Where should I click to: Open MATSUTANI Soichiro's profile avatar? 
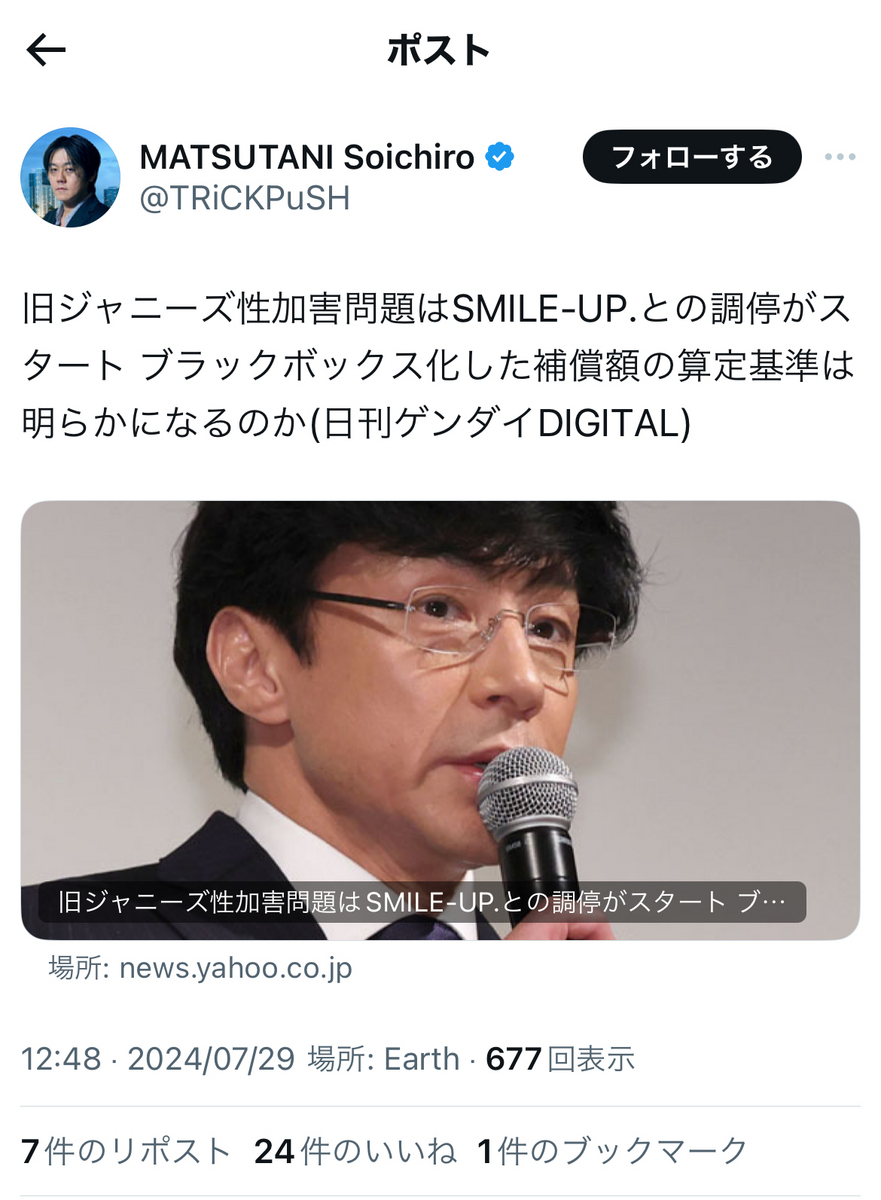tap(70, 177)
